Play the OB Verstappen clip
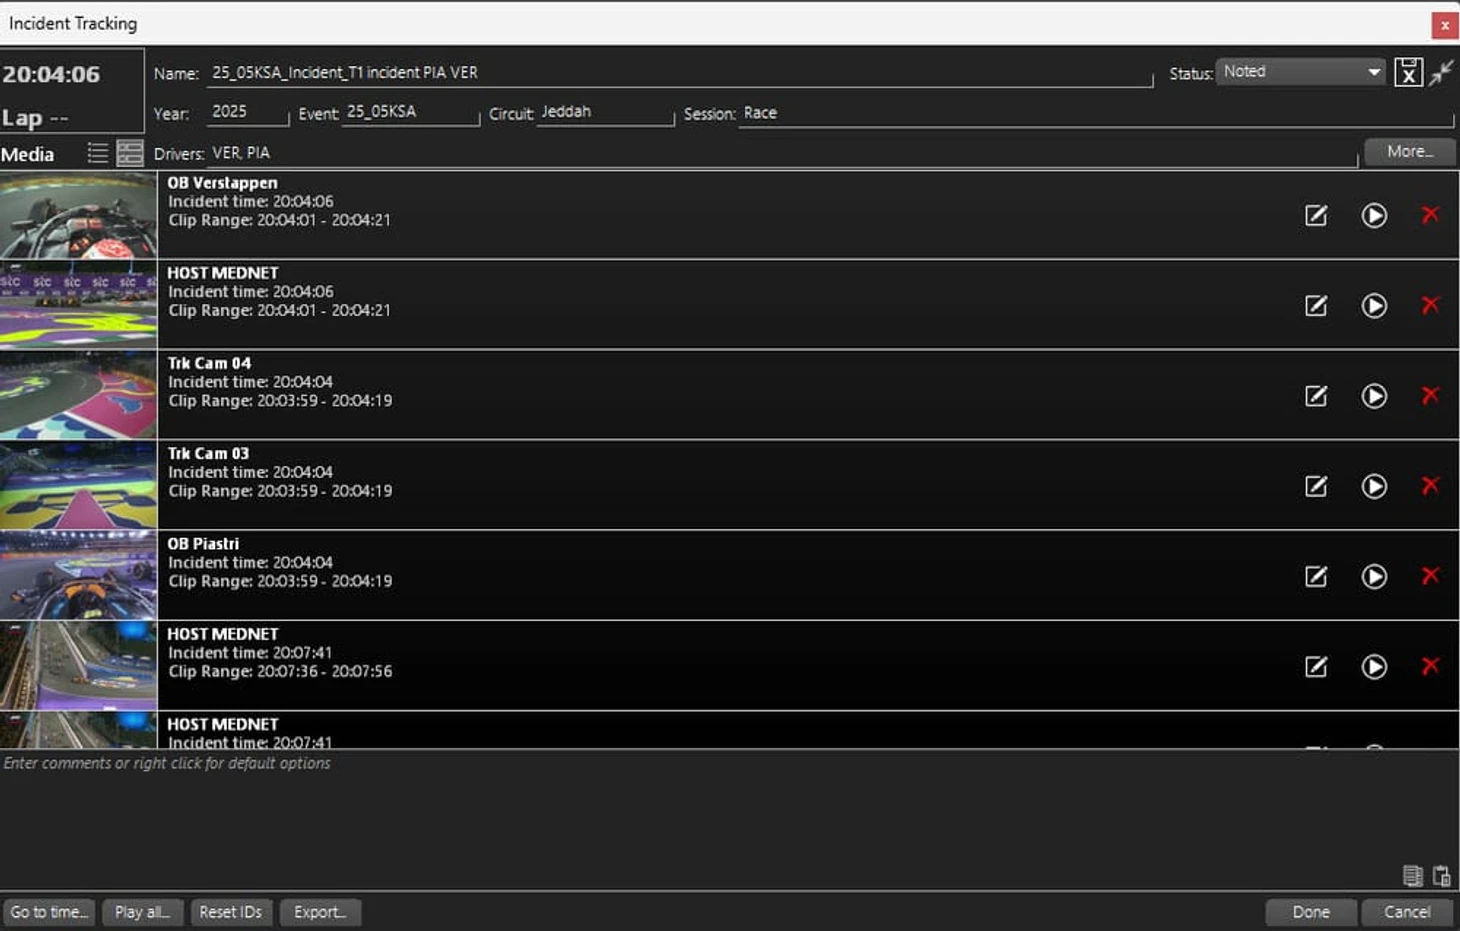 (x=1374, y=215)
